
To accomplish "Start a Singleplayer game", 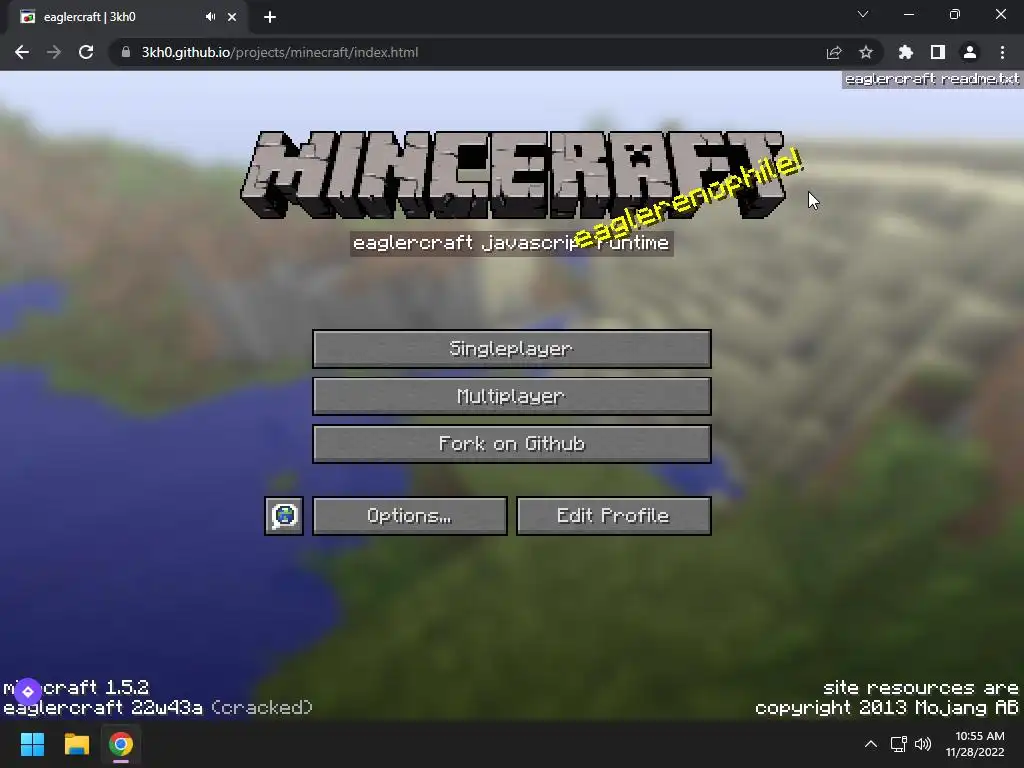I will pos(511,349).
